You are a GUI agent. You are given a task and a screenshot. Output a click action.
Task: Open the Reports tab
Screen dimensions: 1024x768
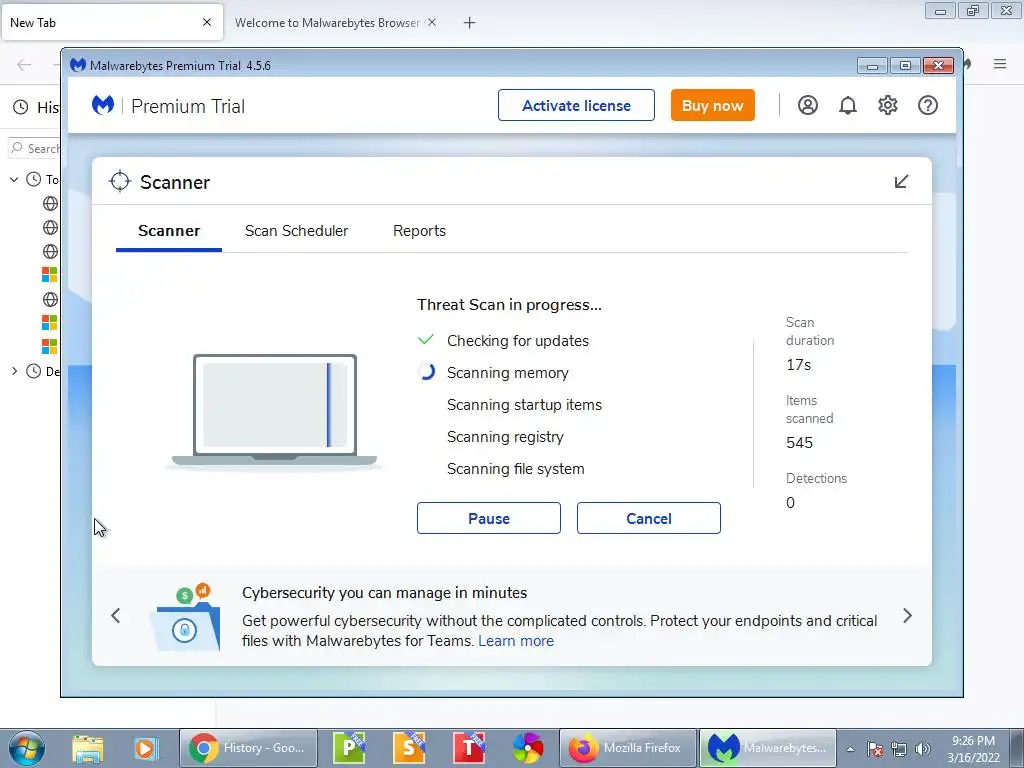pos(419,231)
